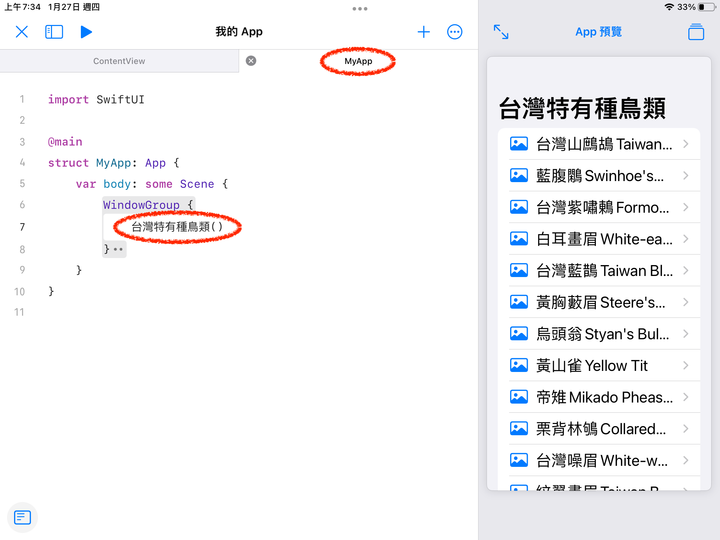Screen dimensions: 720x540
Task: Click image icon beside 藍腹鷴
Action: (x=519, y=175)
